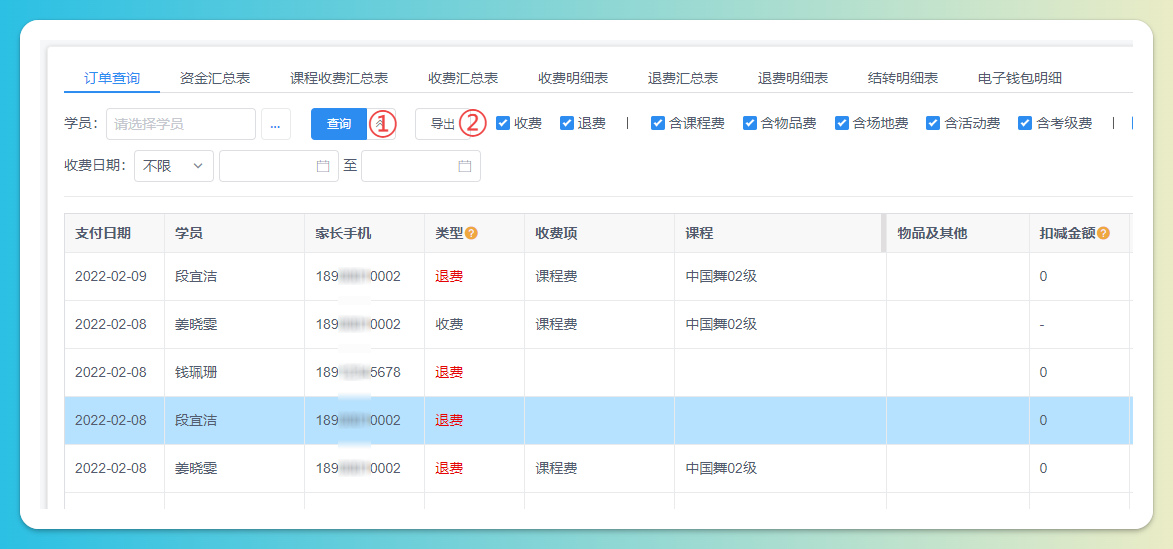Click 退费 in the 钱珮珊 row
The width and height of the screenshot is (1173, 549).
click(449, 372)
